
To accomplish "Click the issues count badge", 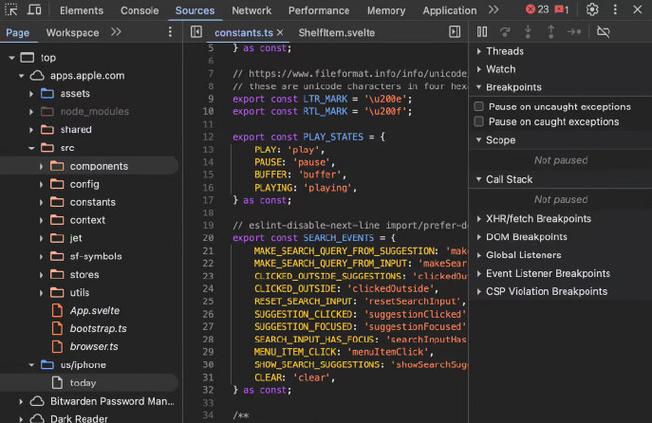I will point(561,10).
